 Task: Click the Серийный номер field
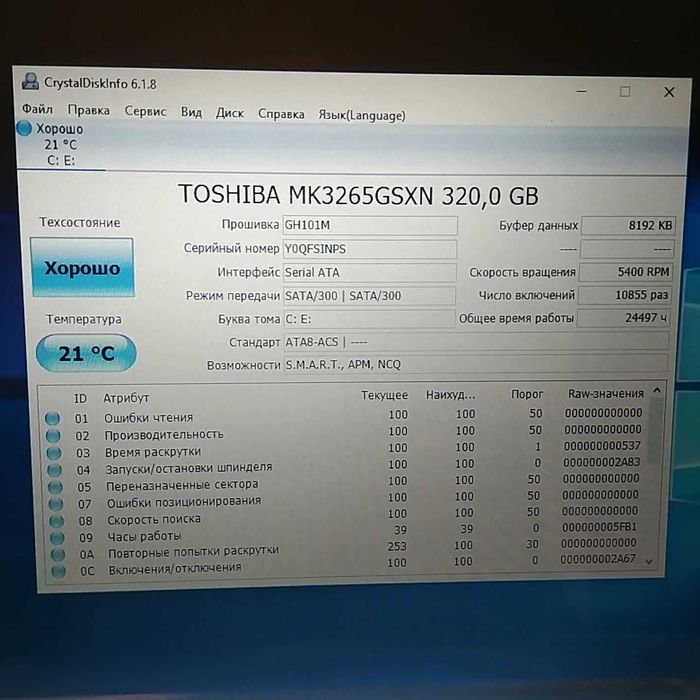pyautogui.click(x=370, y=249)
